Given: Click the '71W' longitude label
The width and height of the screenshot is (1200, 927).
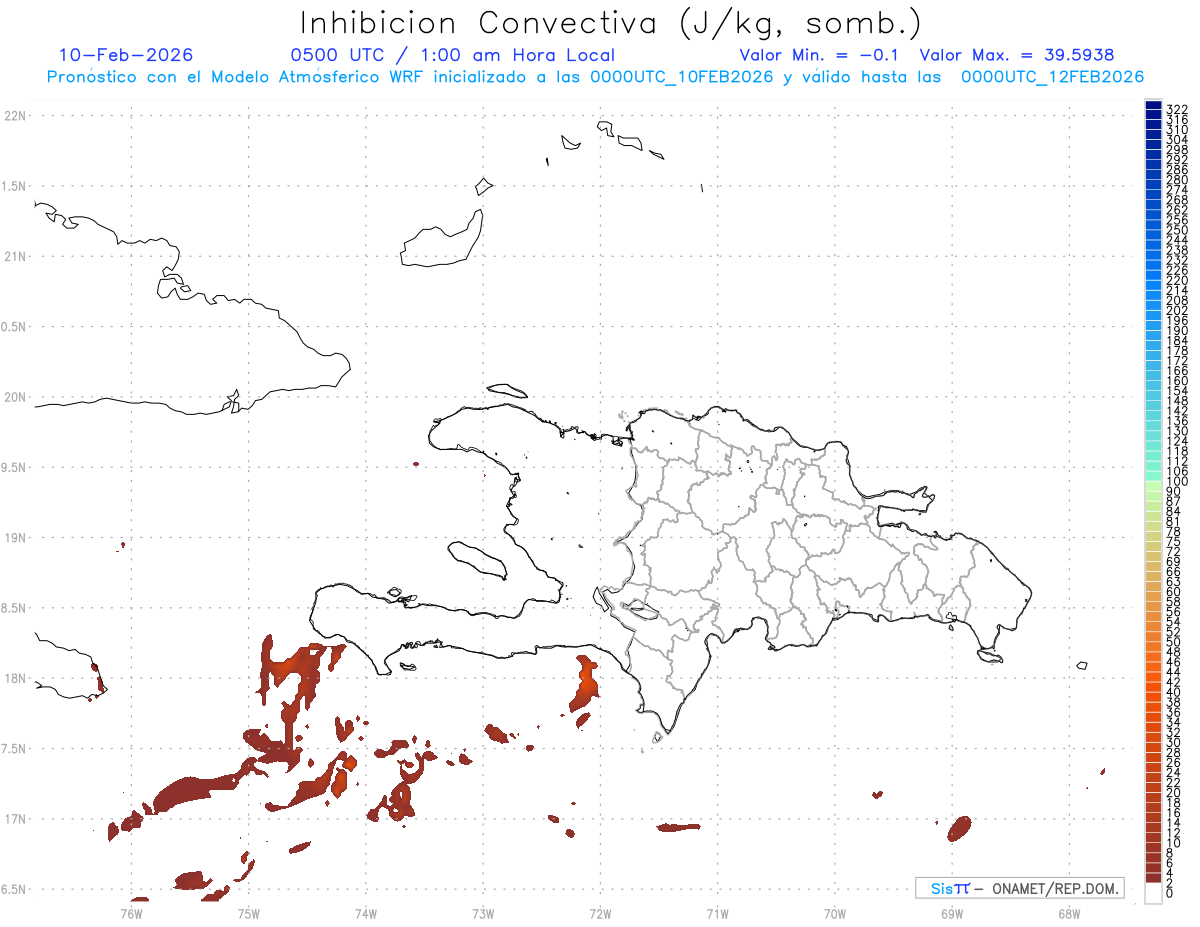Looking at the screenshot, I should pos(717,913).
